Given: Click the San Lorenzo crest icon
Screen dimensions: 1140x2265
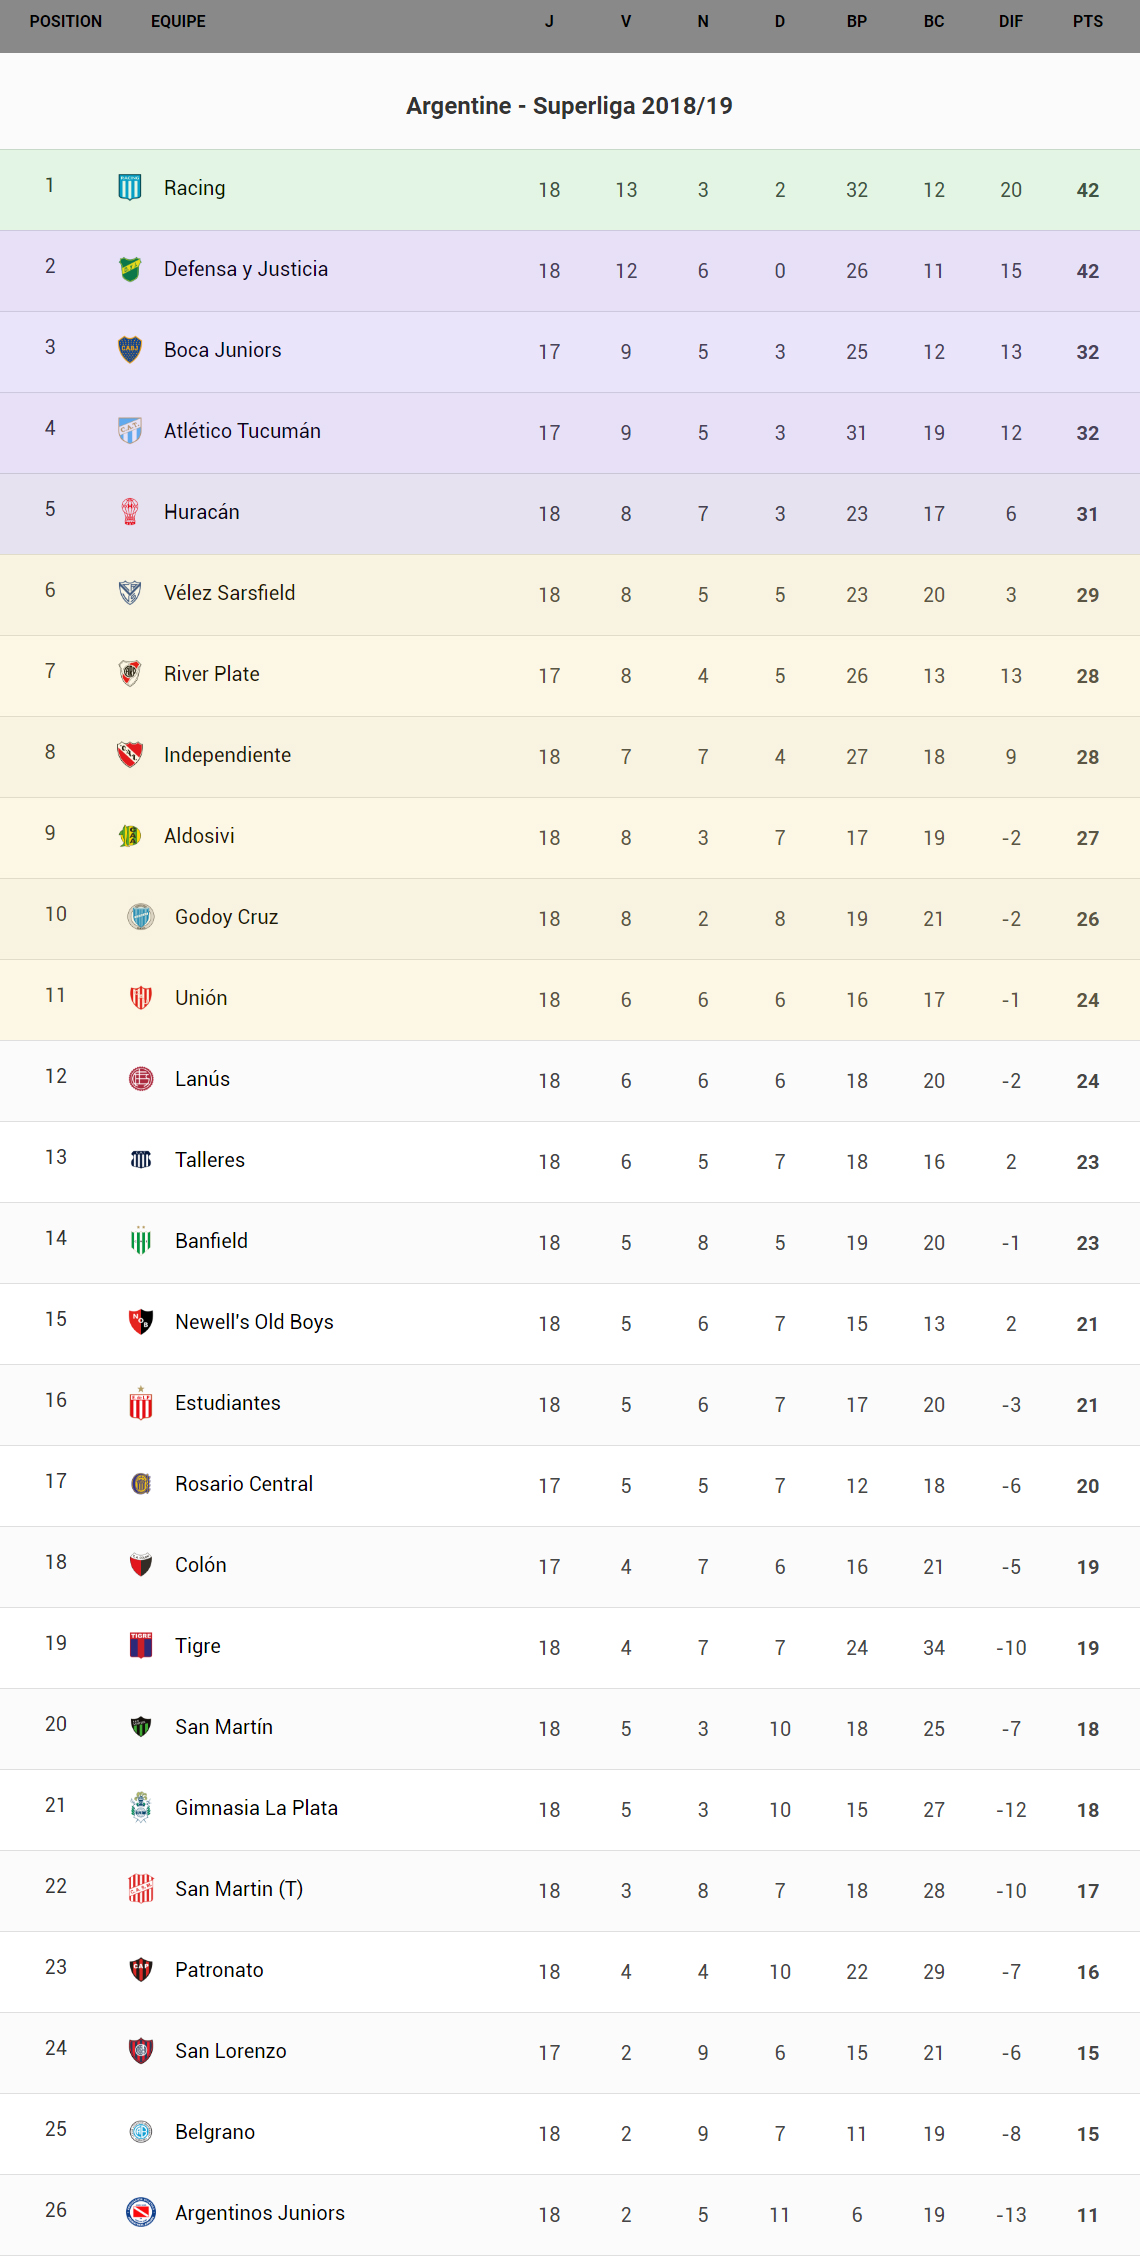Looking at the screenshot, I should pos(141,2050).
